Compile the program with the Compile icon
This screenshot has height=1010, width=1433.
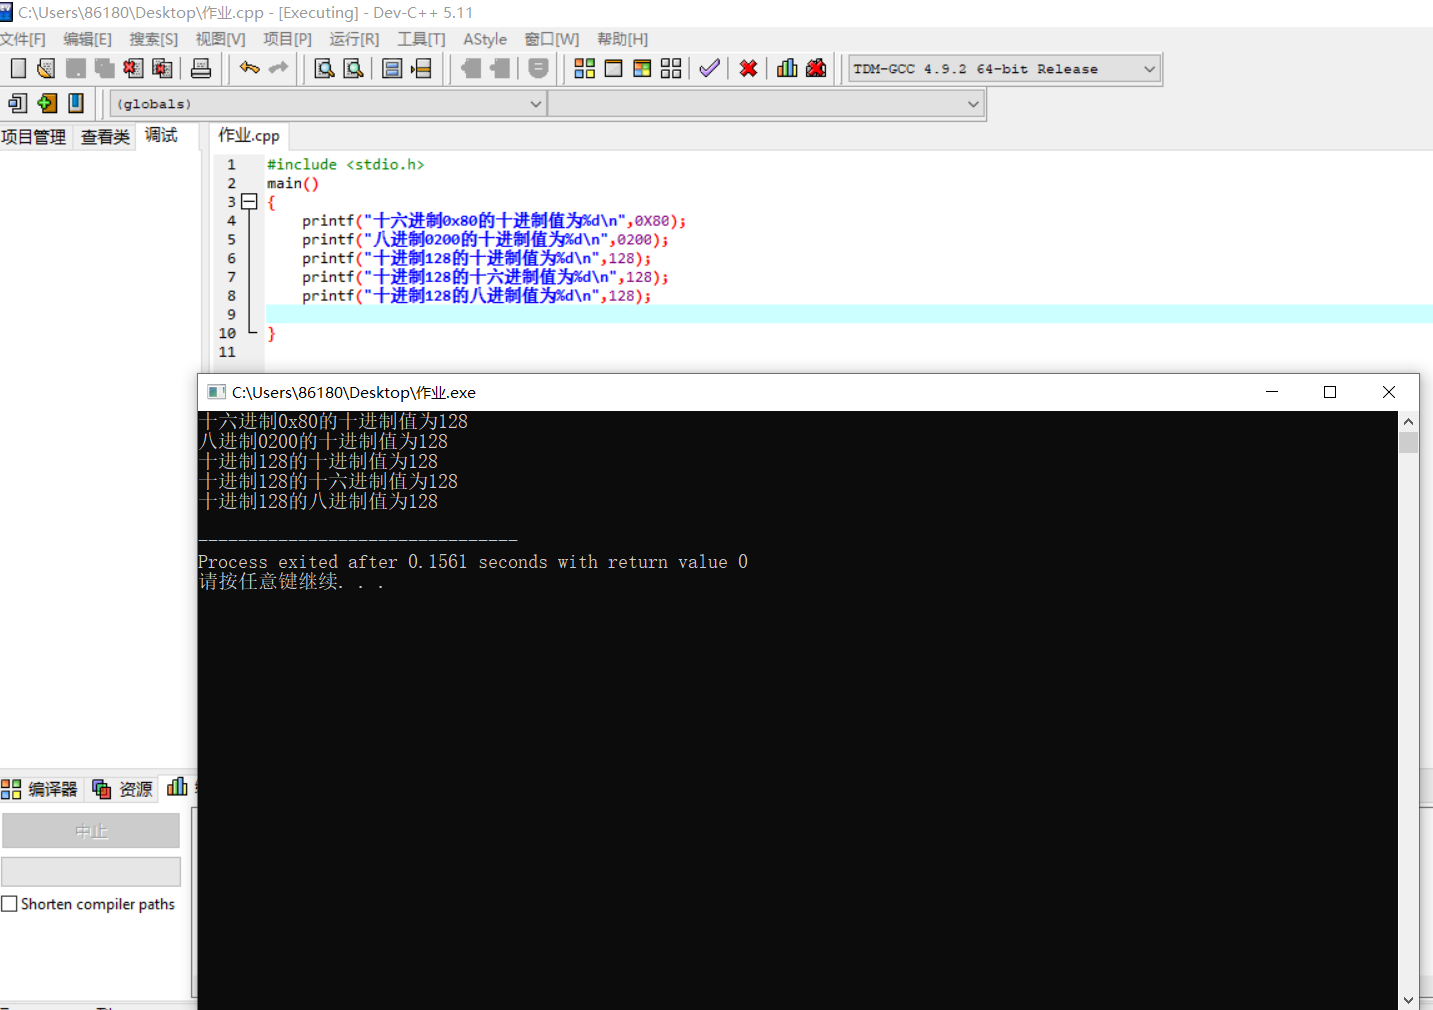[585, 68]
